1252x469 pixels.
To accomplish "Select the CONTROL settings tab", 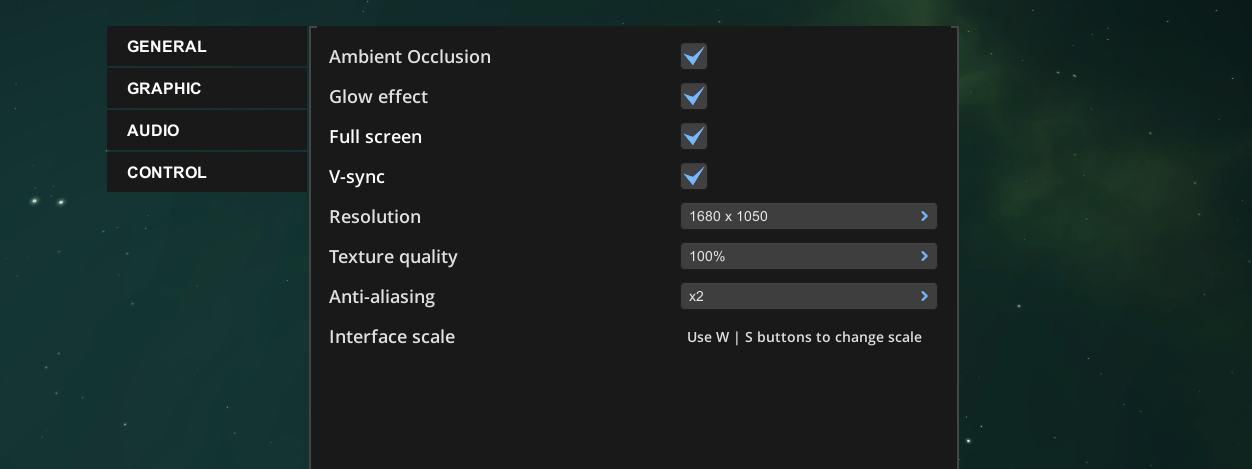I will click(167, 173).
